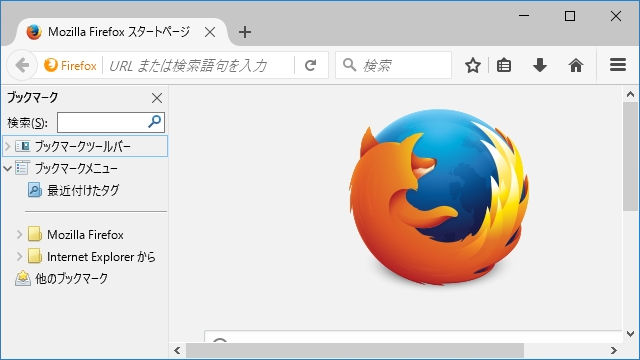Go back with the back arrow button
The image size is (640, 360).
click(x=22, y=65)
